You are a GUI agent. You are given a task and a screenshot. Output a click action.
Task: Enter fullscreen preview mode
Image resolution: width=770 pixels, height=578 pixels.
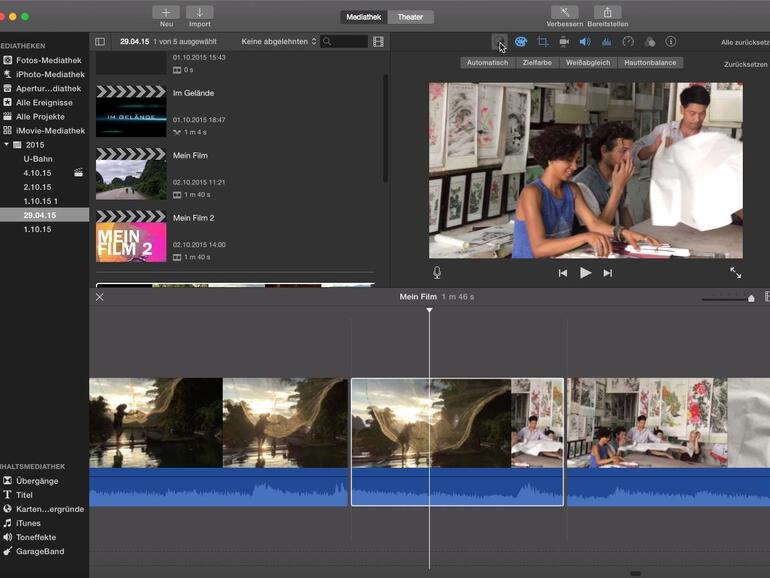coord(735,273)
